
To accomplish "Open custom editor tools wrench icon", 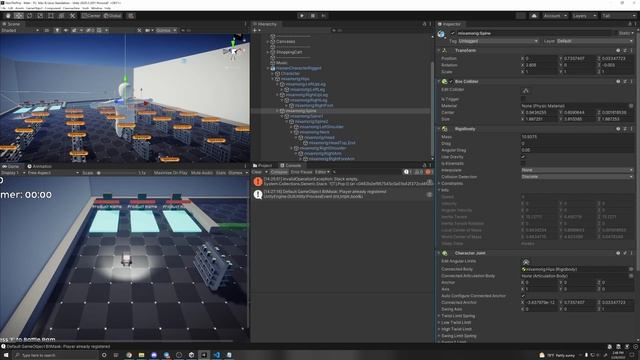I will coord(72,16).
